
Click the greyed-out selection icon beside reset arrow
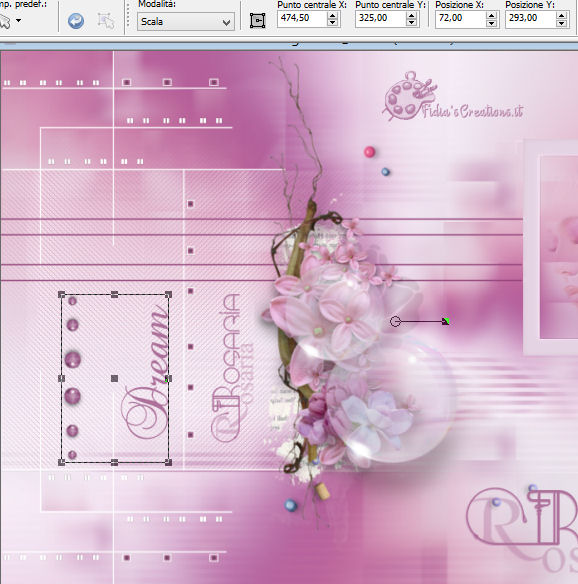coord(106,21)
